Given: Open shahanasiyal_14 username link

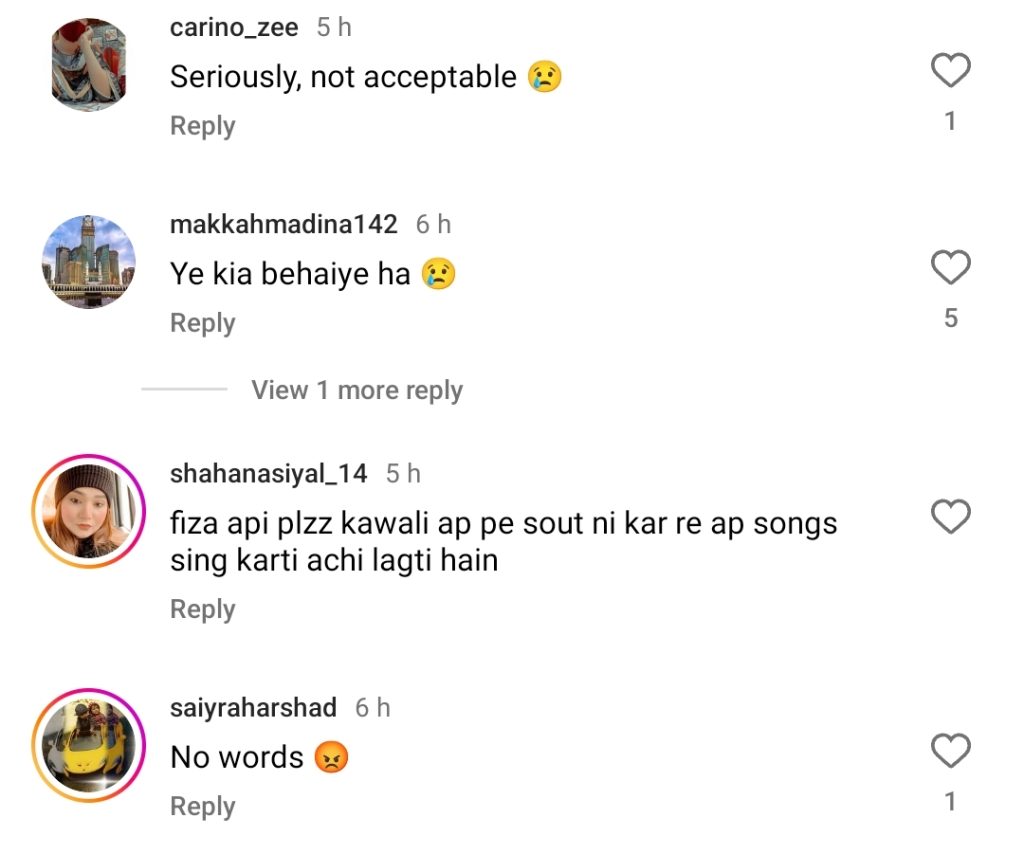Looking at the screenshot, I should tap(268, 474).
